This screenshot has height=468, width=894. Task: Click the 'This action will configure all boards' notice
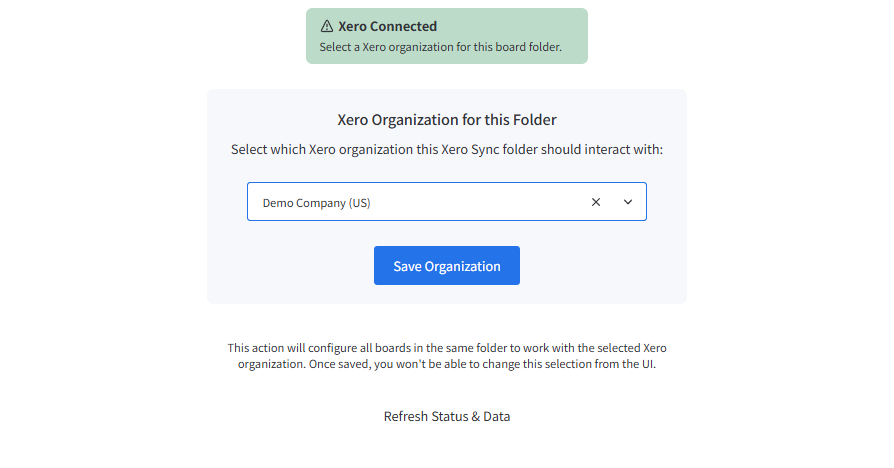(446, 356)
